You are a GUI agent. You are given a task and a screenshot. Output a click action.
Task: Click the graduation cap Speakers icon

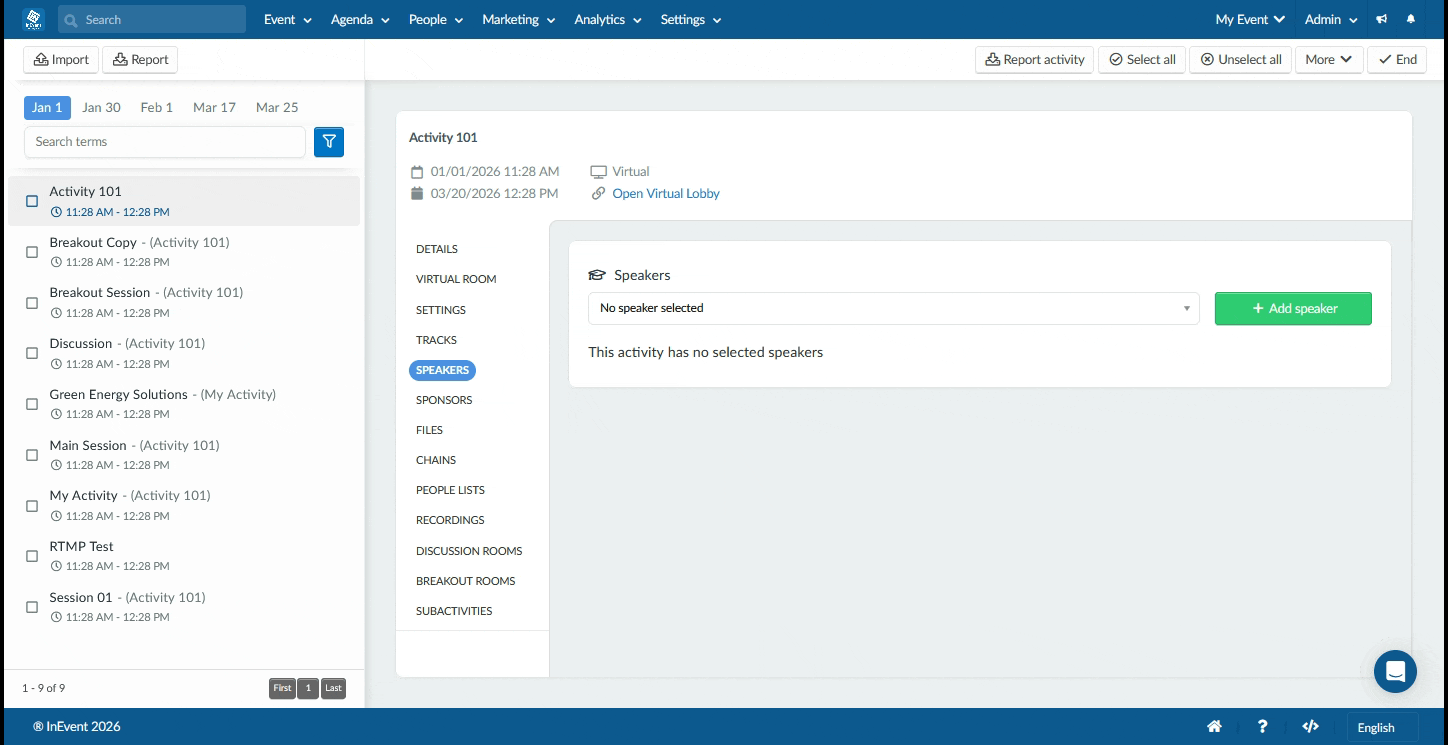(x=597, y=275)
